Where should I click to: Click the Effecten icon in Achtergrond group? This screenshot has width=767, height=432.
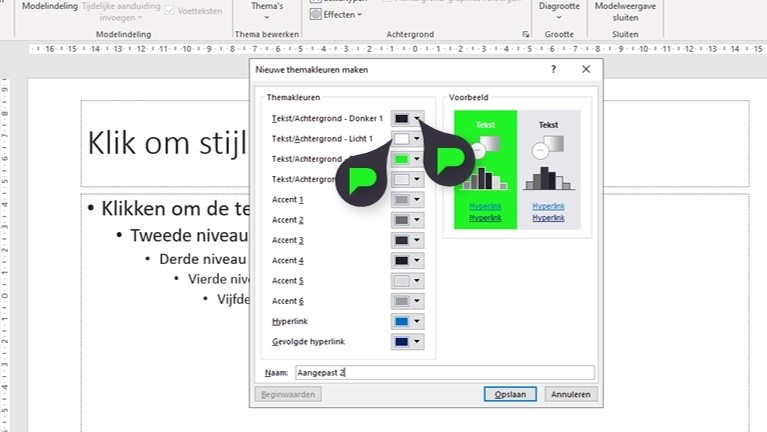[x=316, y=15]
